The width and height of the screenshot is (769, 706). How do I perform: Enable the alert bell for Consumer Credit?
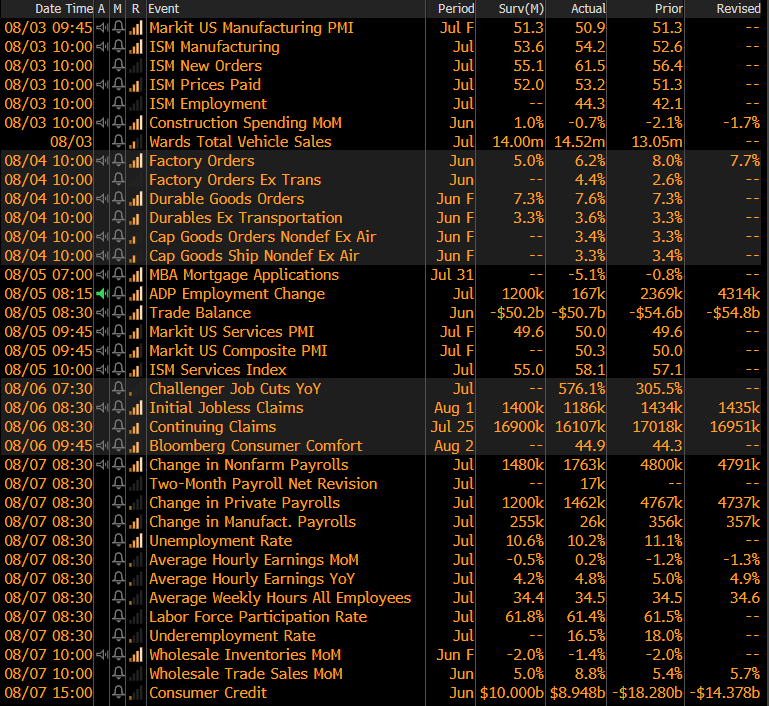coord(118,693)
